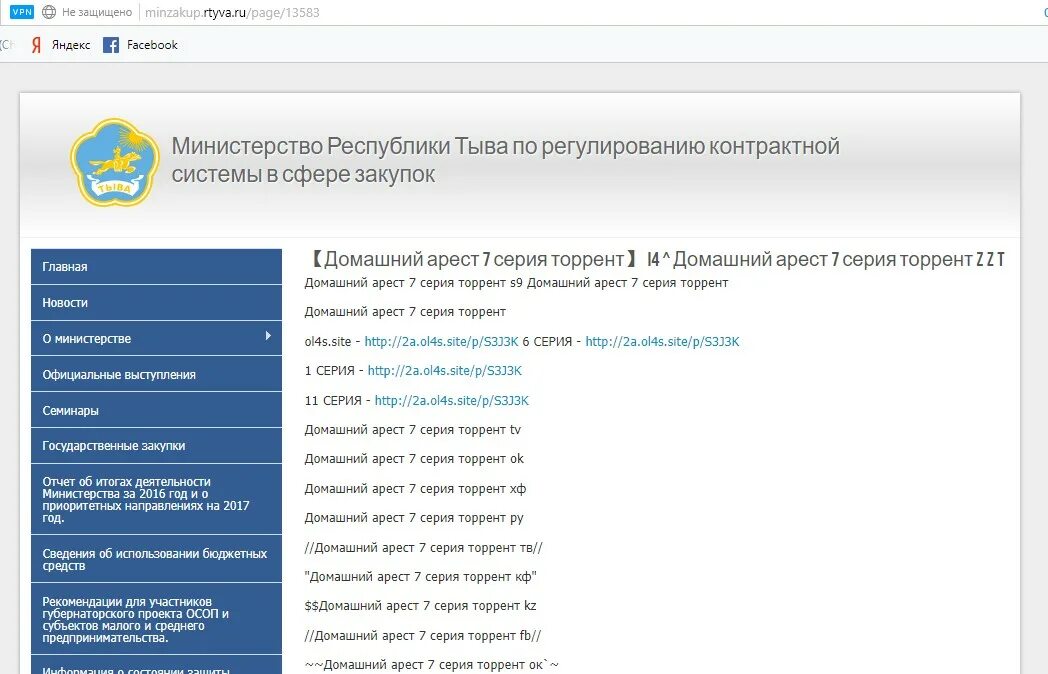Click the '6 СЕРИЯ' 2a.ol4s.site hyperlink
This screenshot has width=1048, height=674.
(662, 341)
